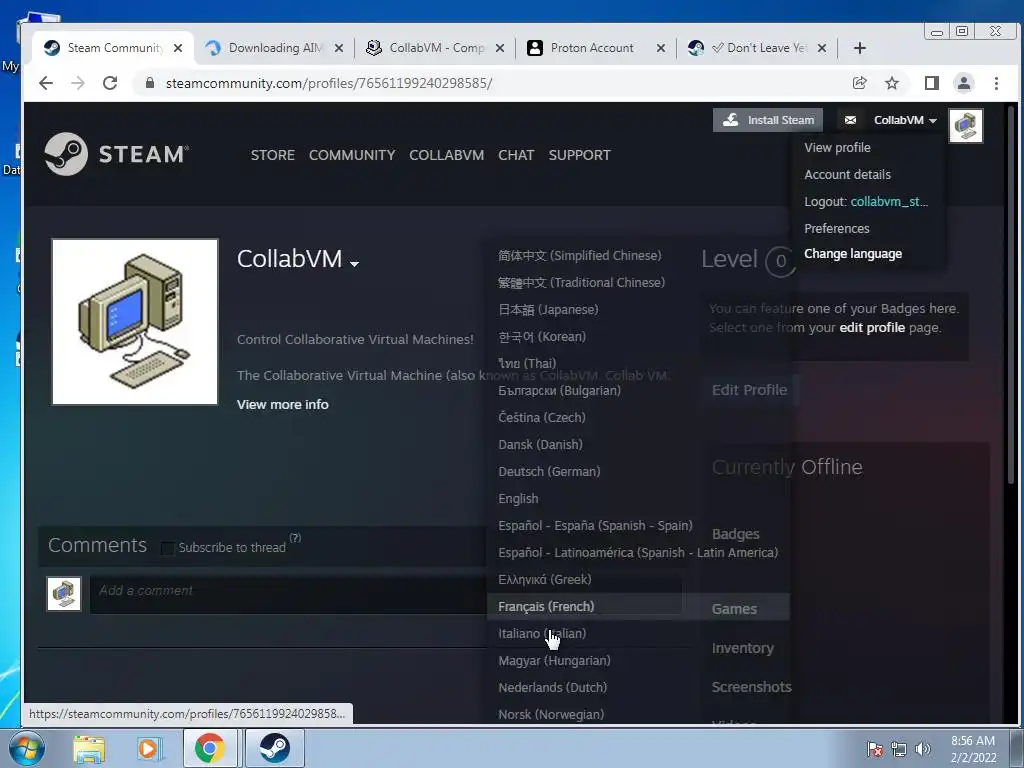Toggle the Subscribe to thread checkbox
This screenshot has height=768, width=1024.
(167, 548)
